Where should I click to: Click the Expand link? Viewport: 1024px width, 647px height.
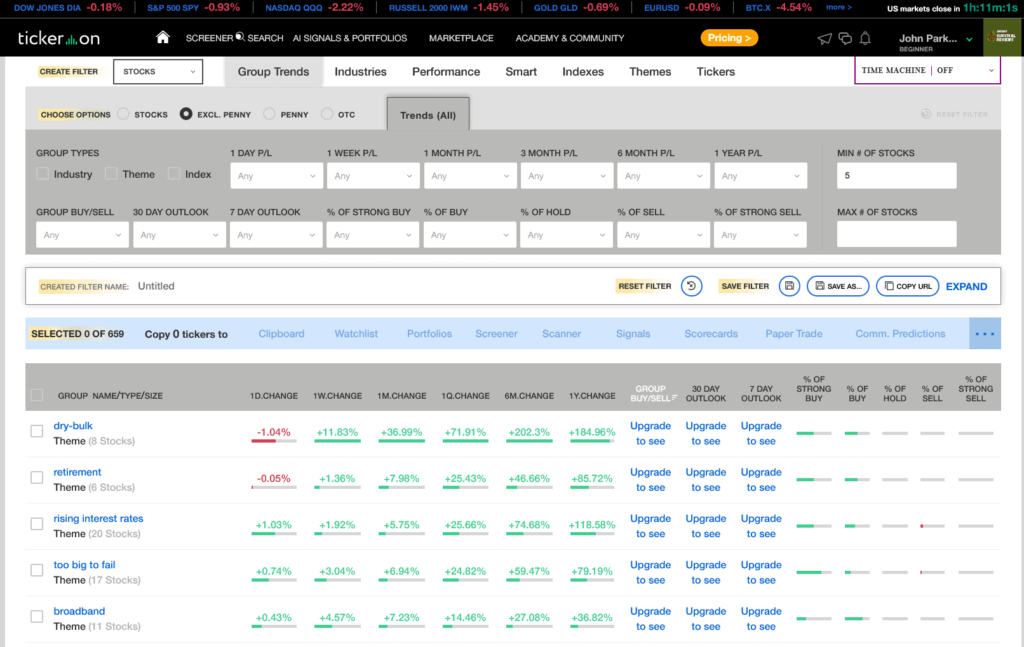tap(967, 287)
